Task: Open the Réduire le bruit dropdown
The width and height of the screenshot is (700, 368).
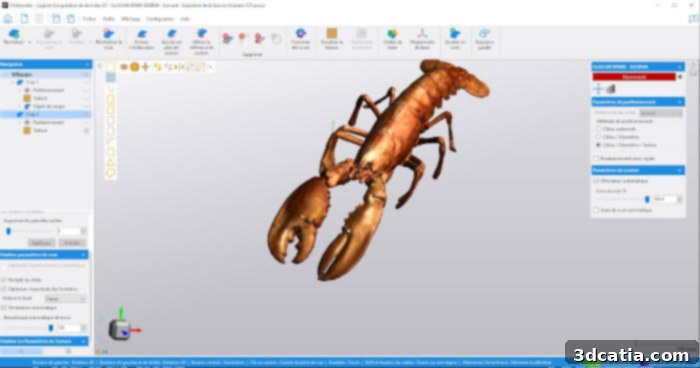Action: 66,298
